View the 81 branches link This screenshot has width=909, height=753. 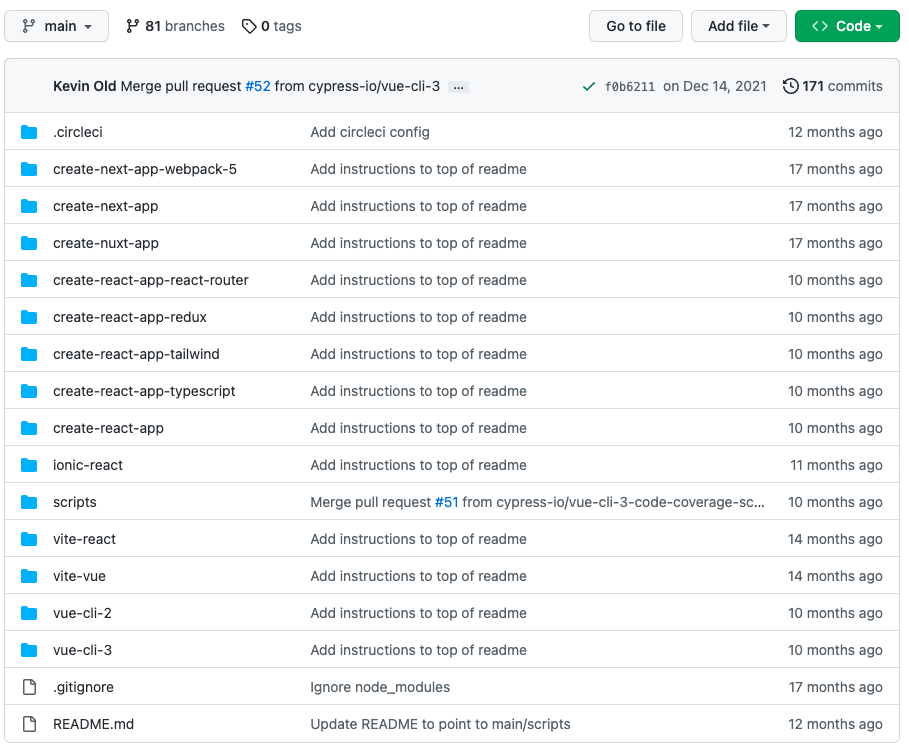pyautogui.click(x=175, y=26)
